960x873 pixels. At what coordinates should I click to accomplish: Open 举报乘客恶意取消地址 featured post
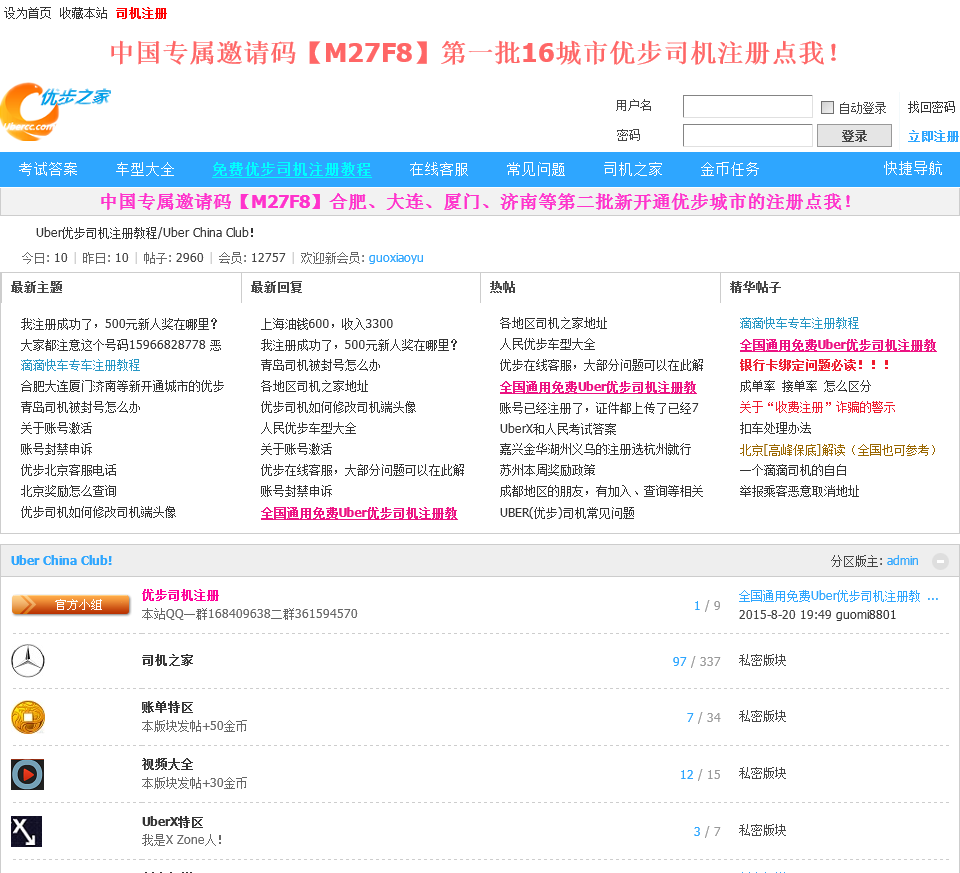click(x=799, y=491)
